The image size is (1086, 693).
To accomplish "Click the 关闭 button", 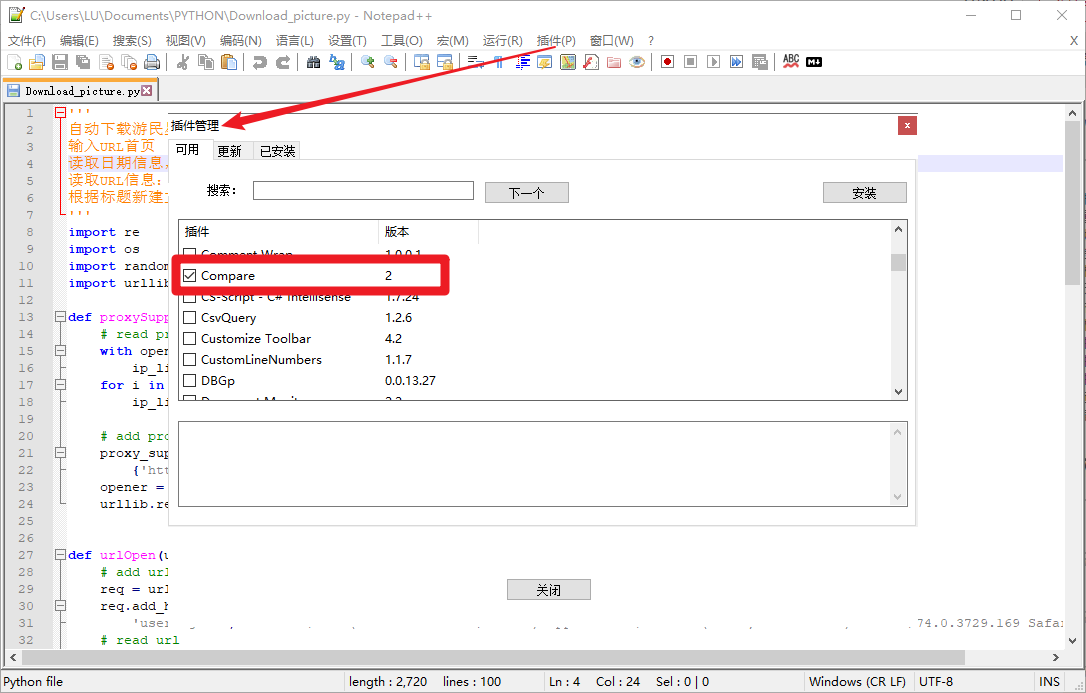I will [548, 589].
